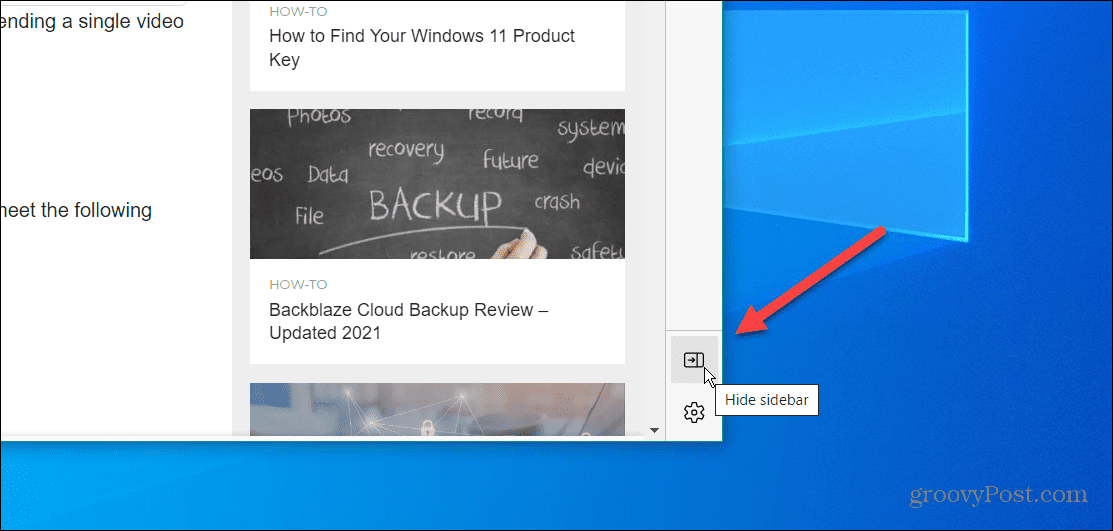Viewport: 1113px width, 531px height.
Task: Click the 'ending a single video' text
Action: coord(92,21)
